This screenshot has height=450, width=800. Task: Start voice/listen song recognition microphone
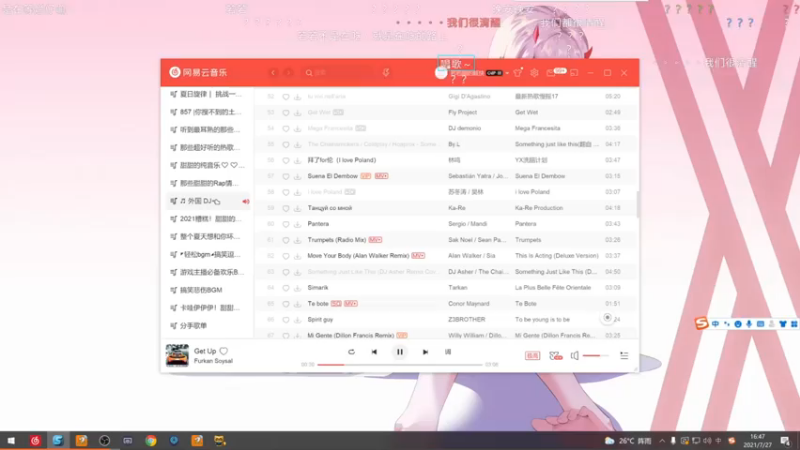coord(386,72)
